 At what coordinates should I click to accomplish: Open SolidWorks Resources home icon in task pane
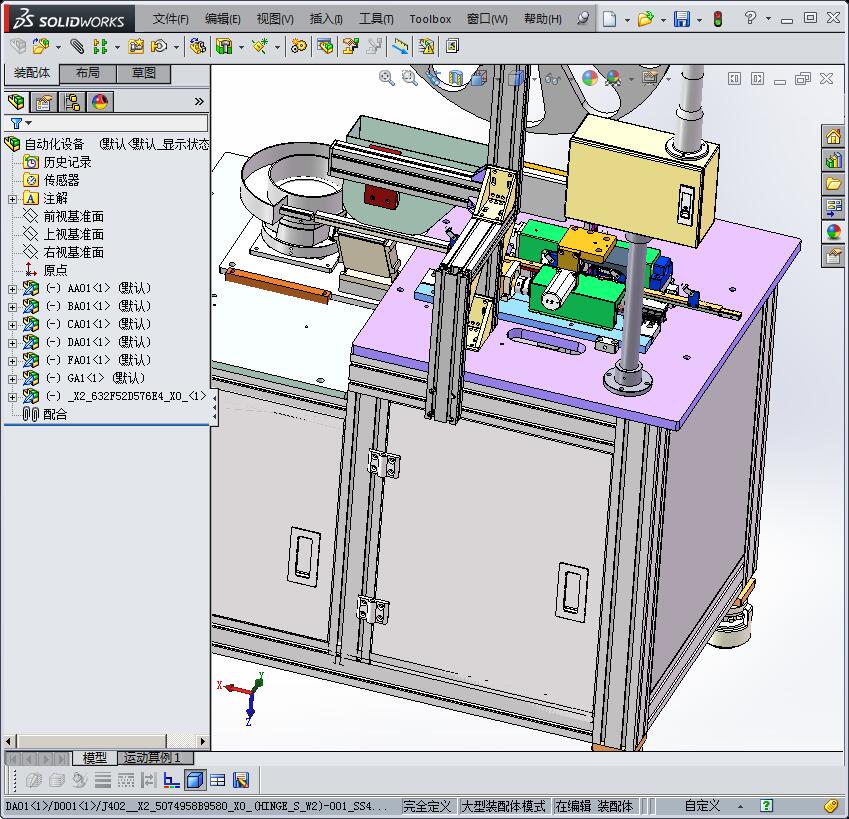click(833, 137)
